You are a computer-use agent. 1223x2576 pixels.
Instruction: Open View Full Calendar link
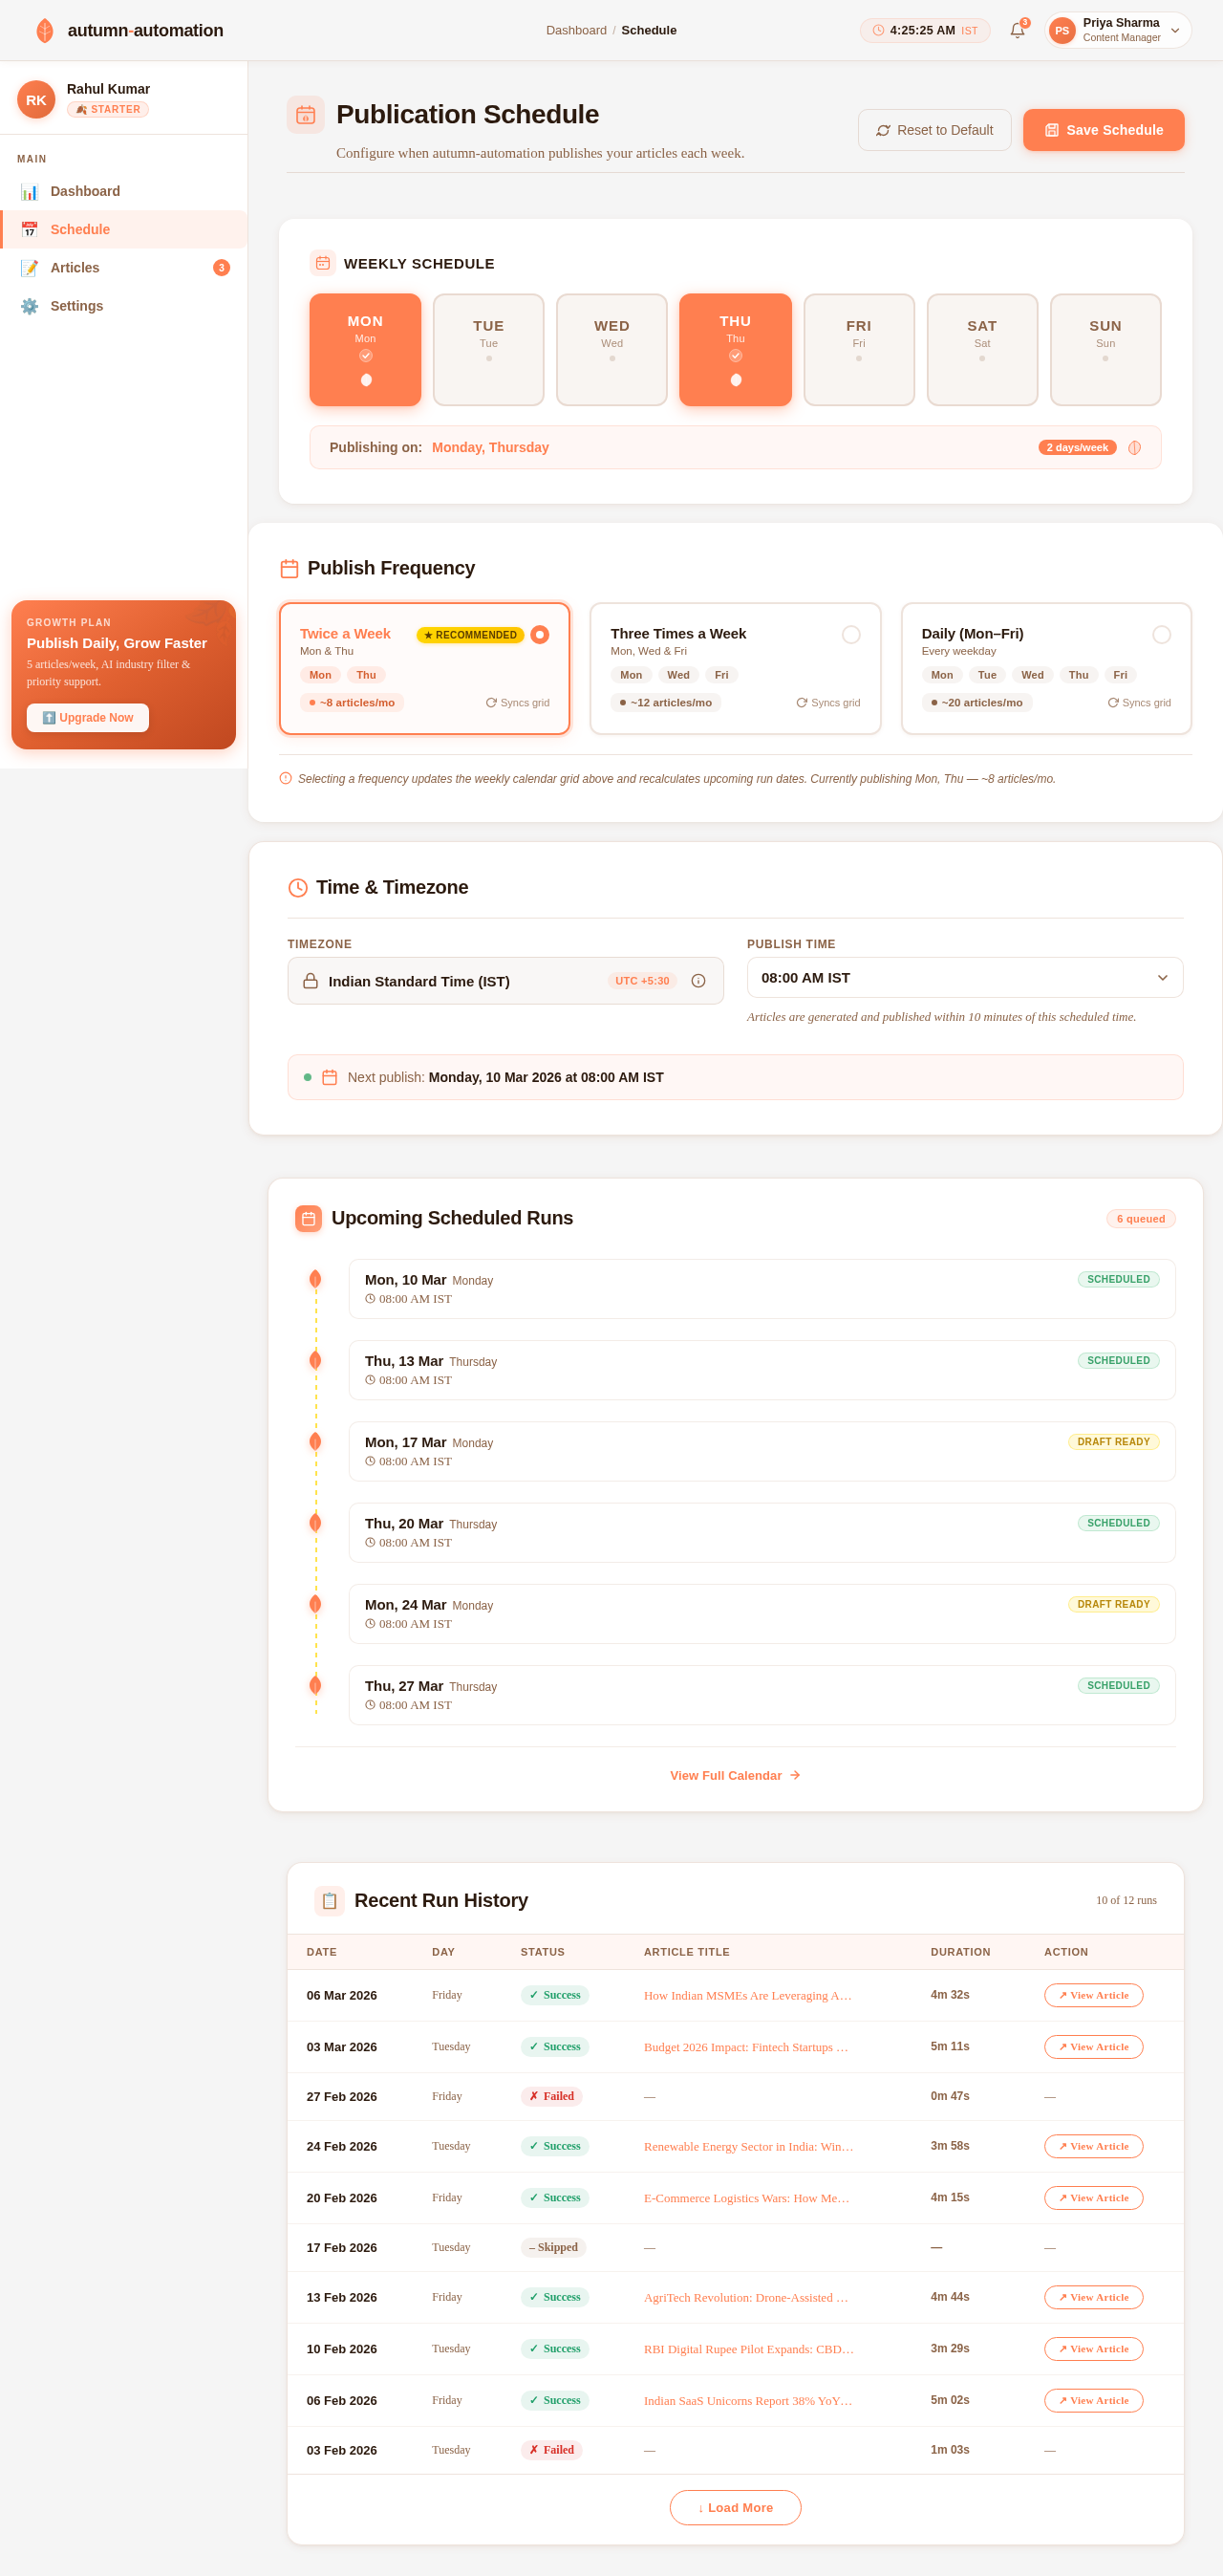pyautogui.click(x=735, y=1775)
